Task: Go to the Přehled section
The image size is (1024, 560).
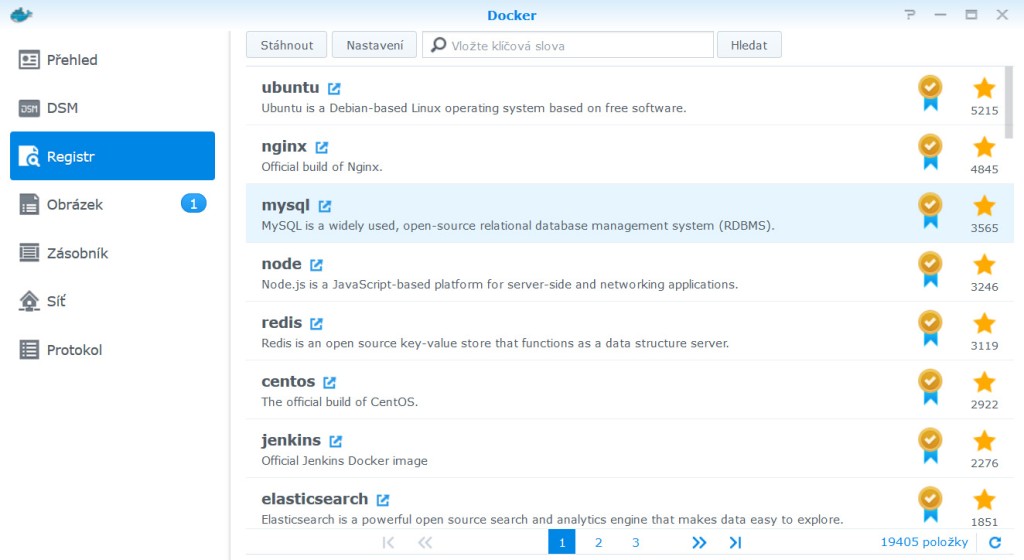Action: [112, 60]
